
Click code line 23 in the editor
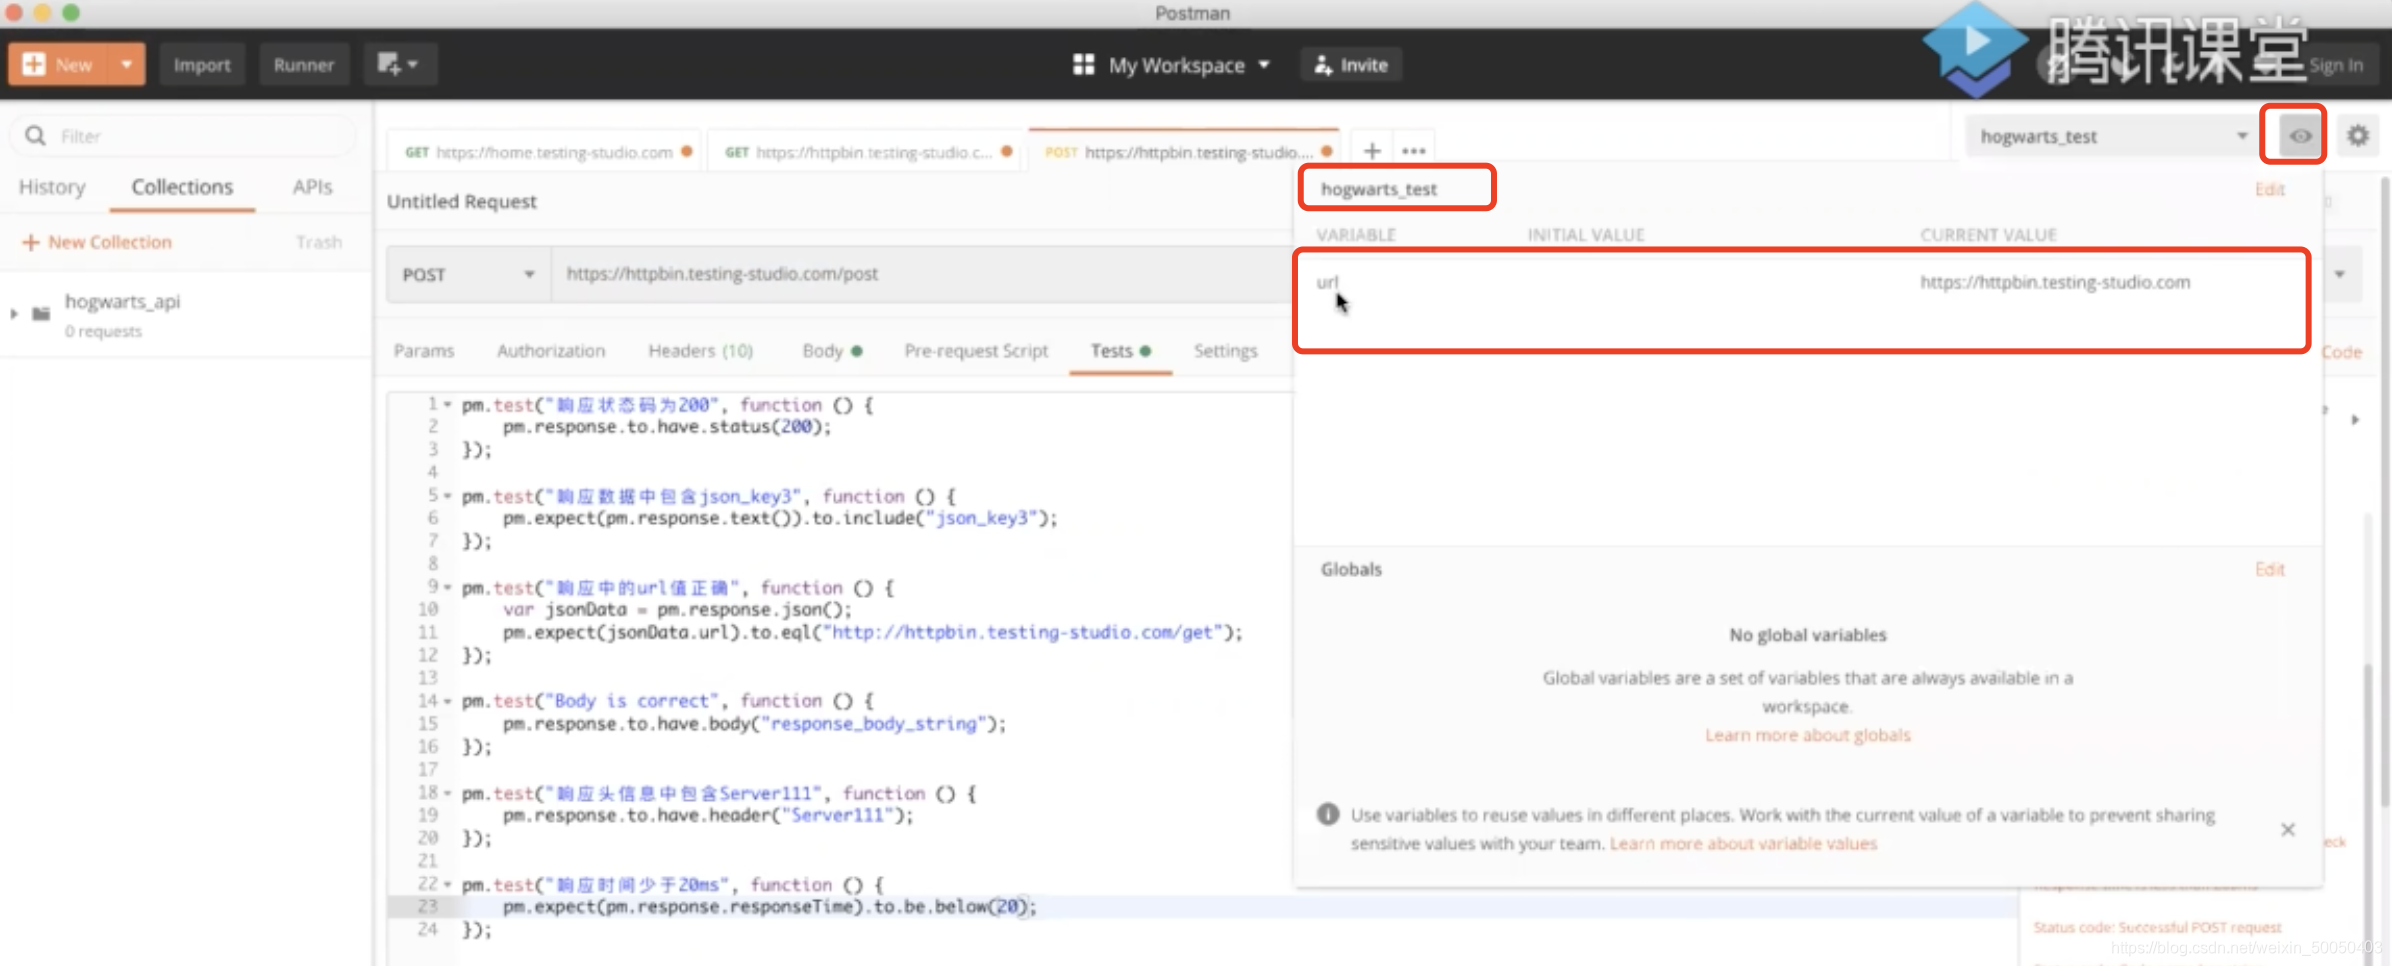1200,907
